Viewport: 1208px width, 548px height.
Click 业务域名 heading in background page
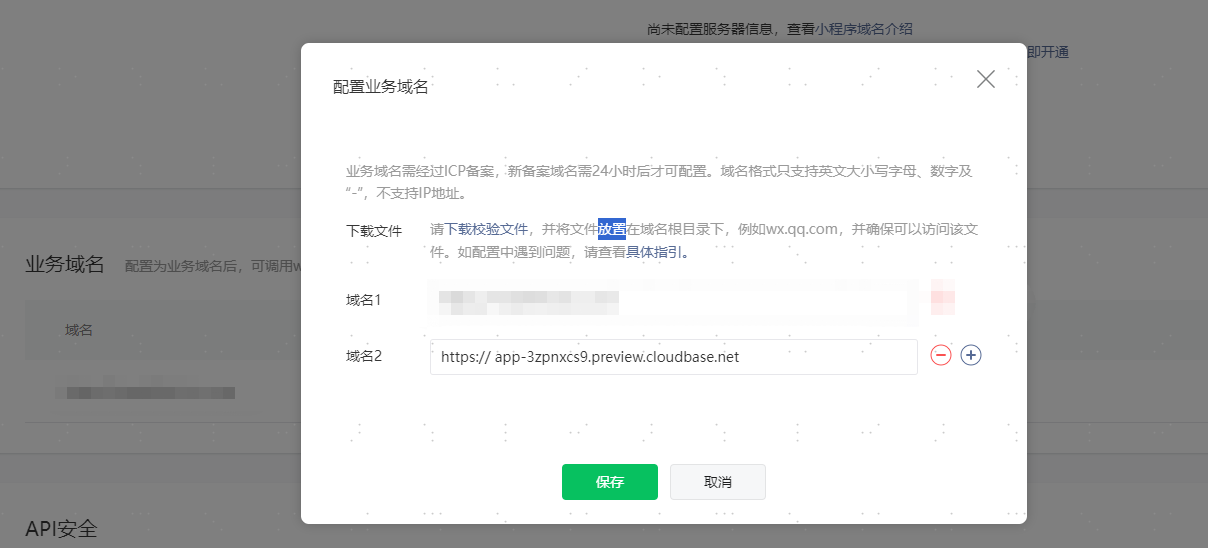click(65, 264)
